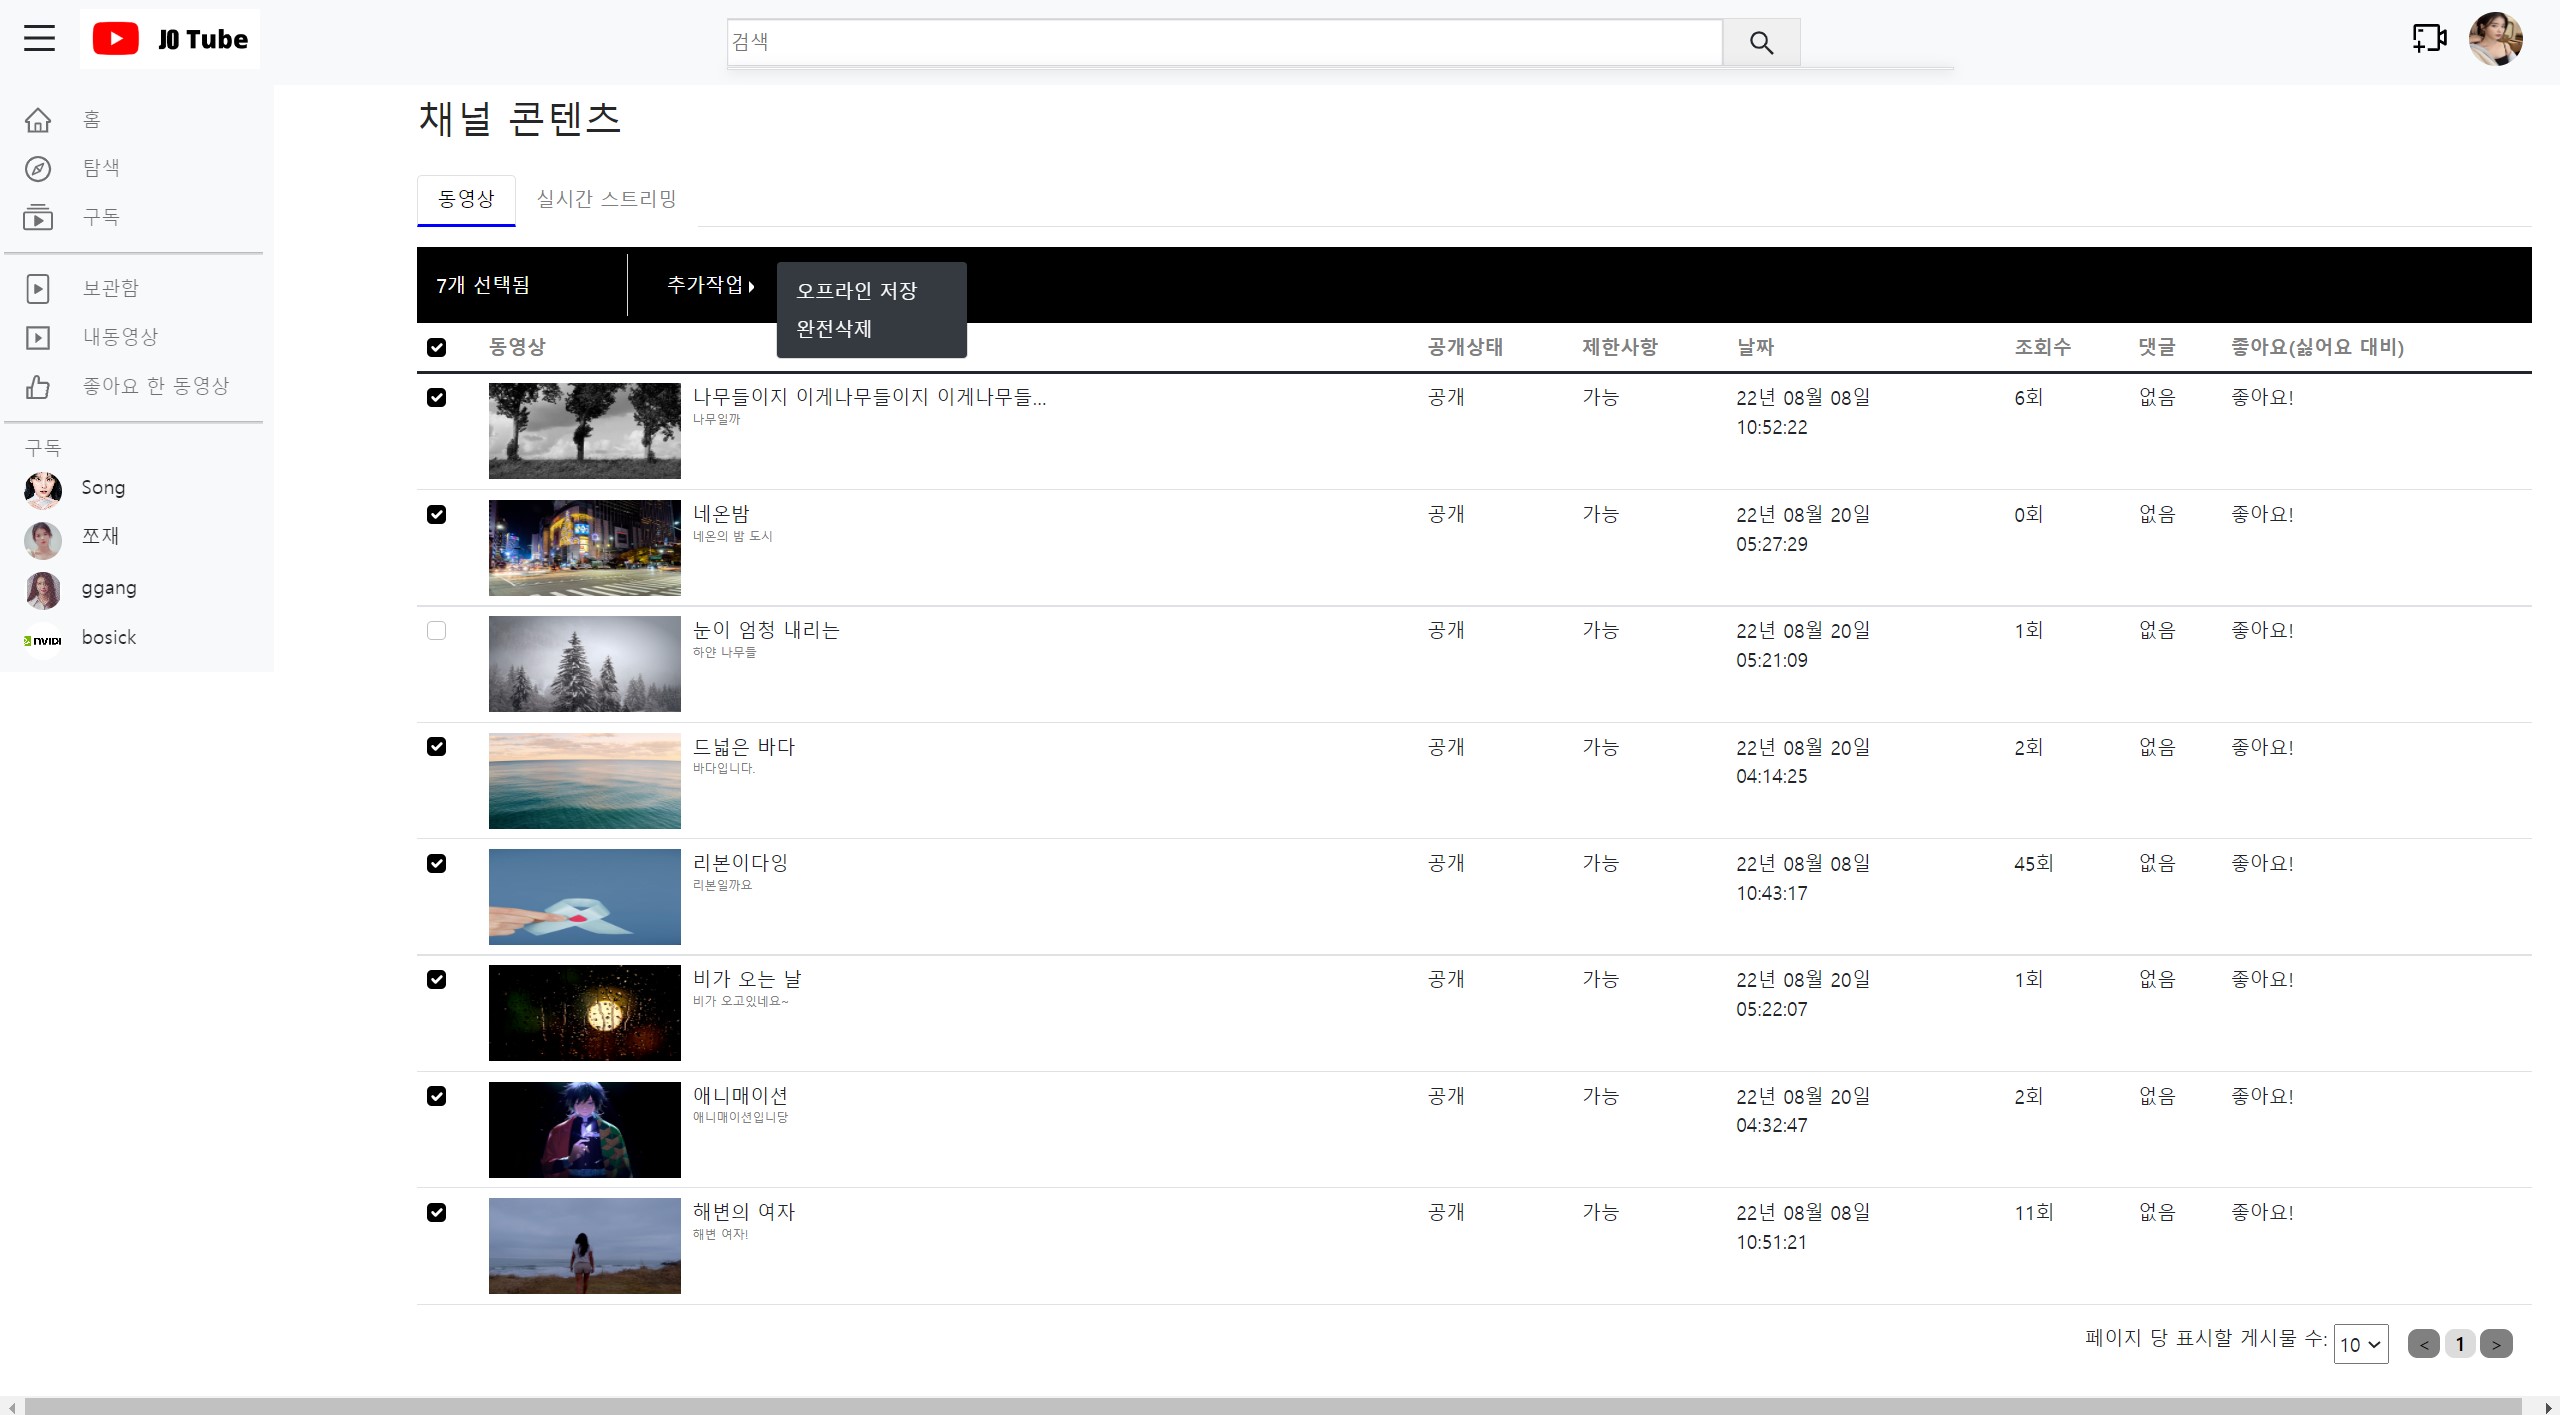Open 좋아요 한 동영상 thumbs-up item
This screenshot has height=1415, width=2560.
pyautogui.click(x=38, y=386)
